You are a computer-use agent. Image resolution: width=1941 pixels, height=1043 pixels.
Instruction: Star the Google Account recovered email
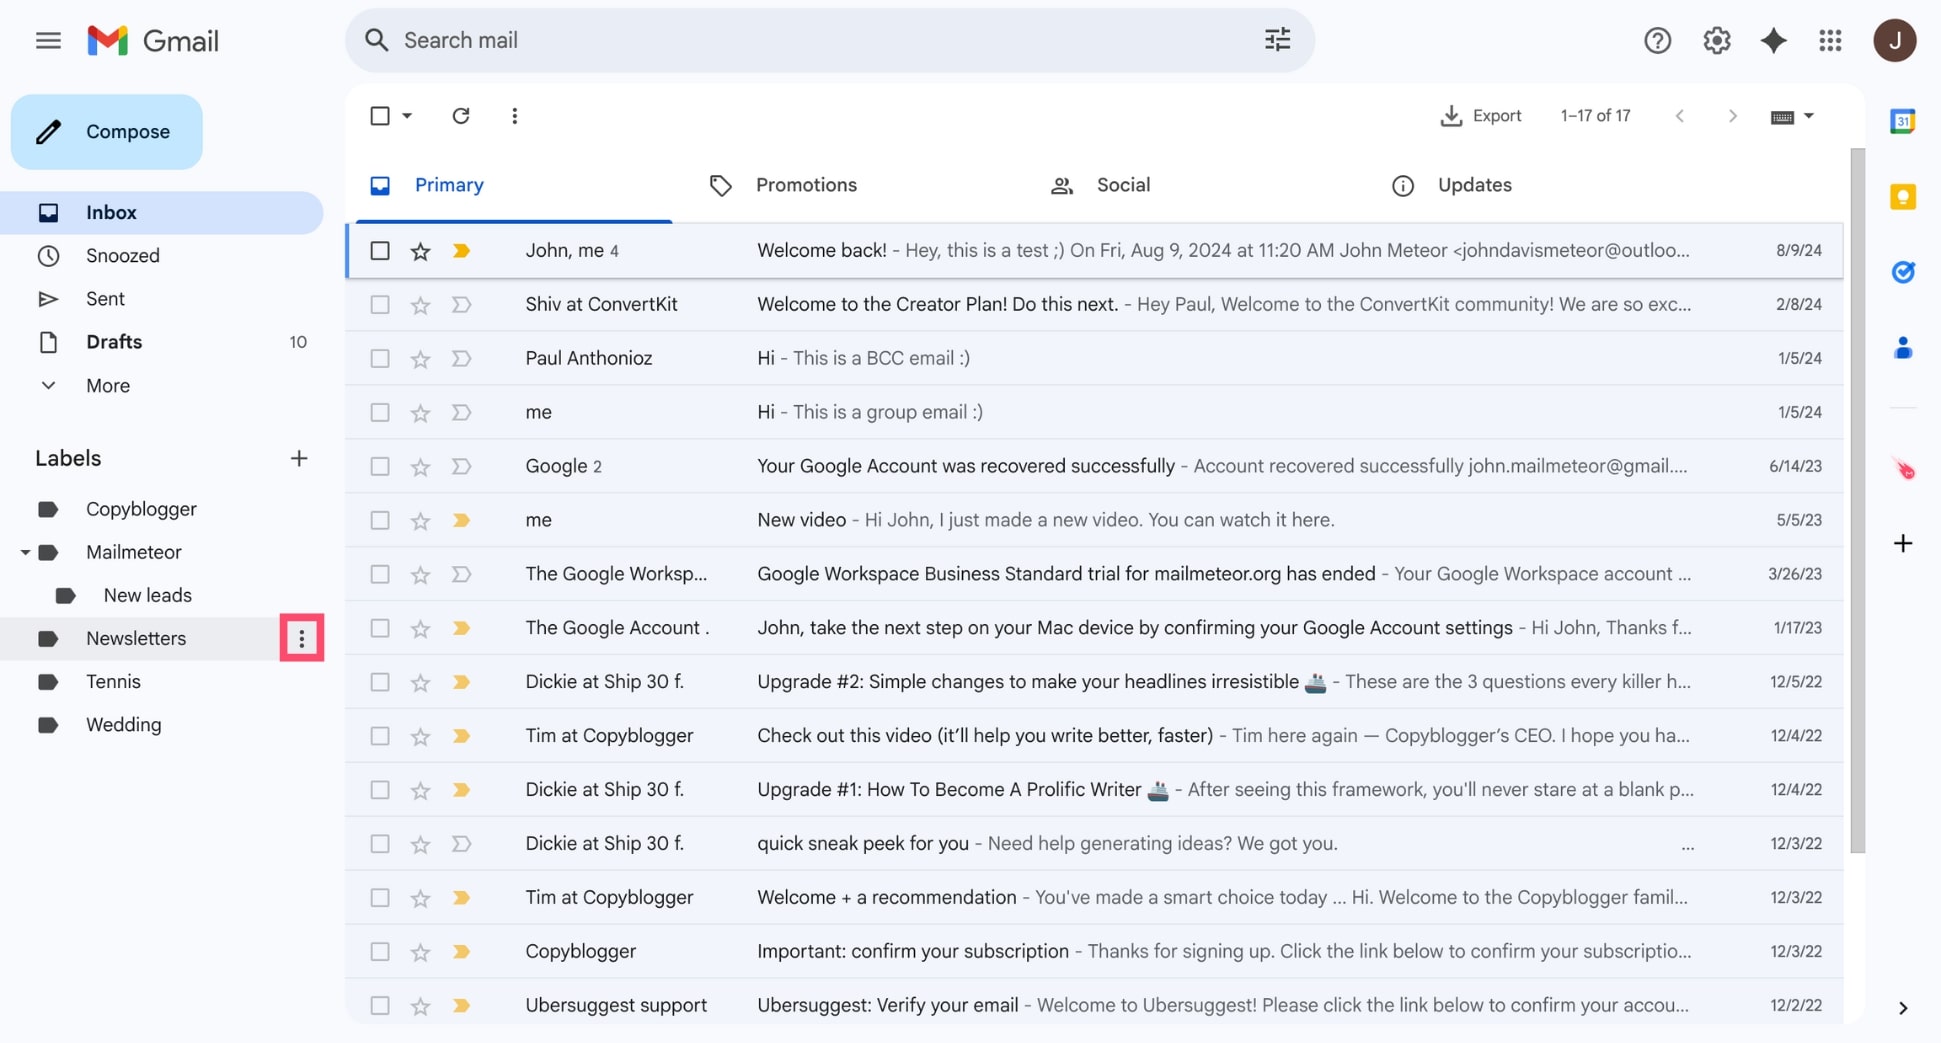click(x=420, y=467)
